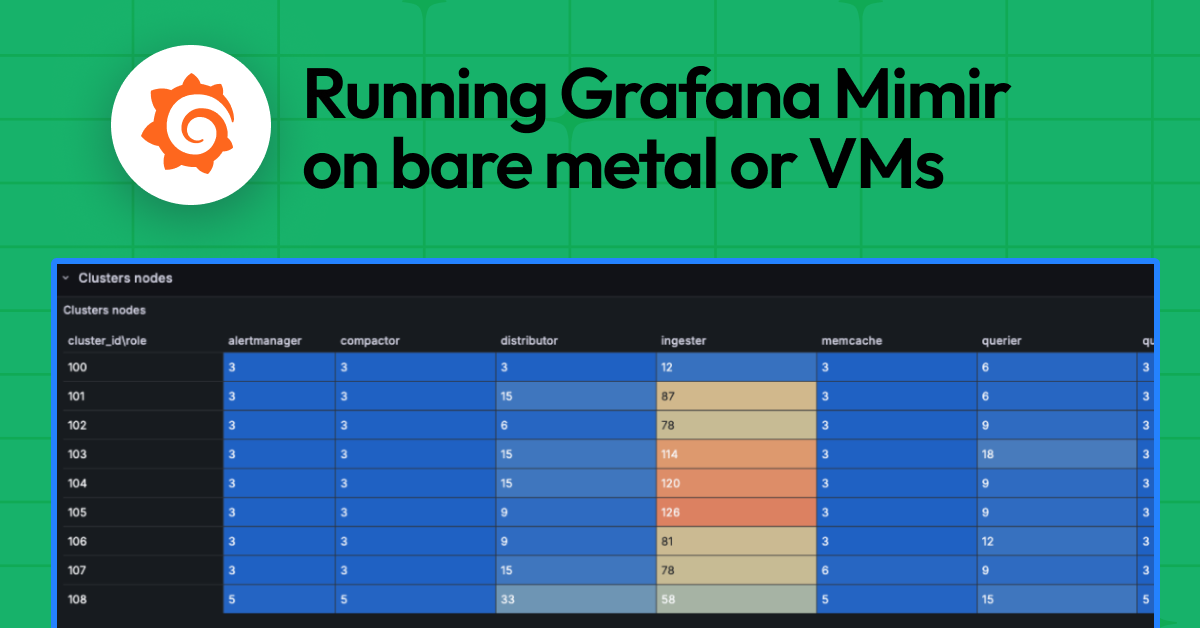Image resolution: width=1200 pixels, height=628 pixels.
Task: Click the querier cell showing 18
Action: (1057, 454)
